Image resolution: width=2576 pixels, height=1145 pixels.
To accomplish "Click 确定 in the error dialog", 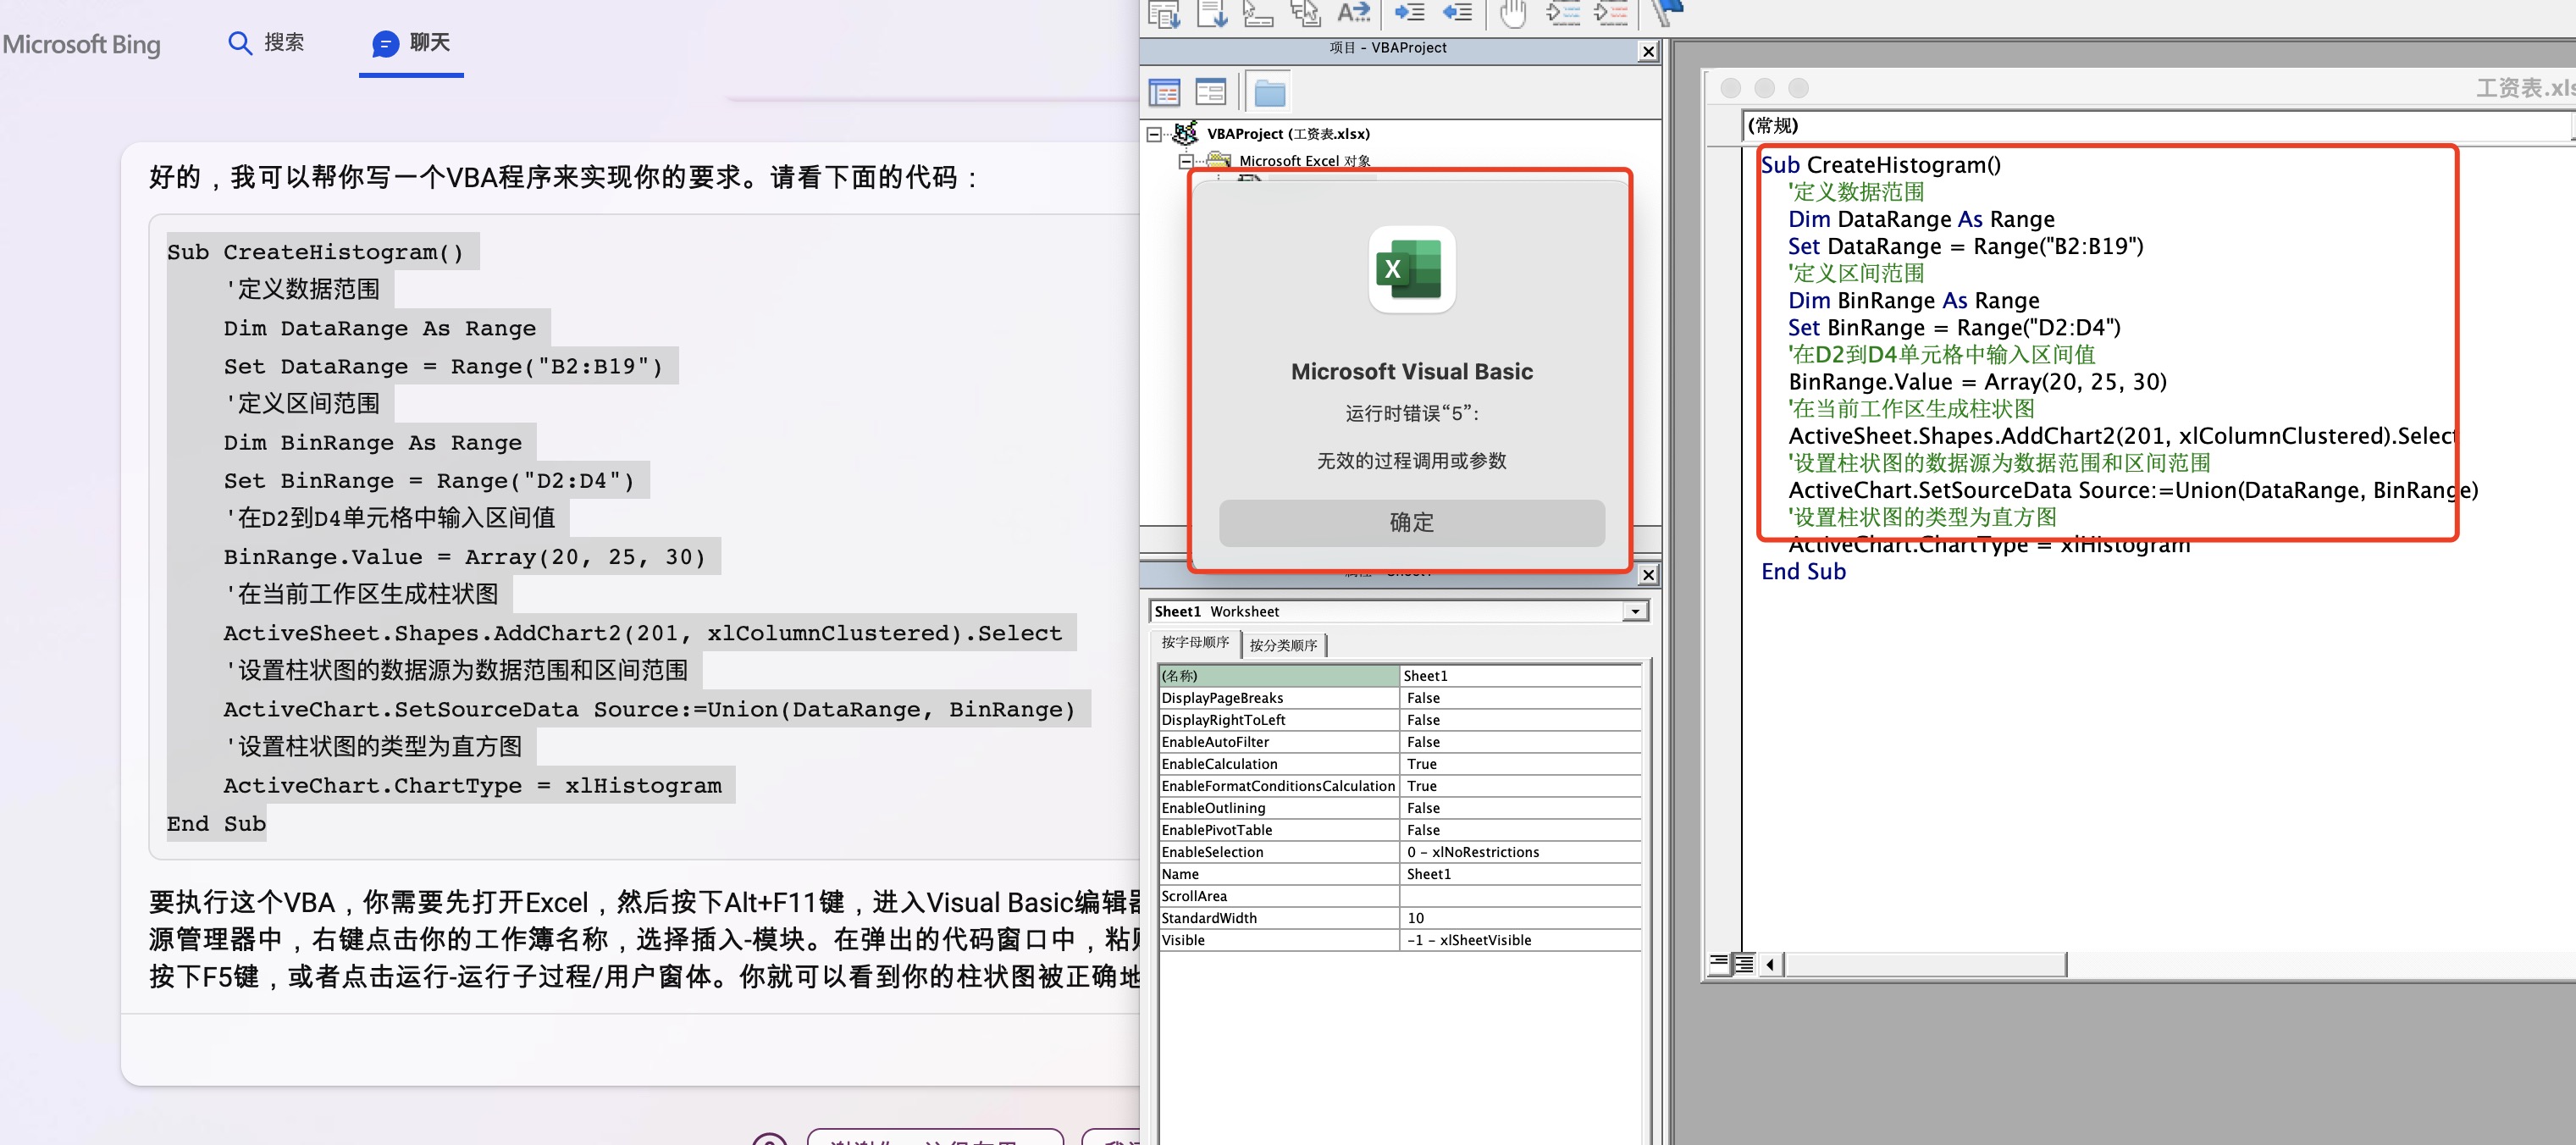I will tap(1411, 522).
